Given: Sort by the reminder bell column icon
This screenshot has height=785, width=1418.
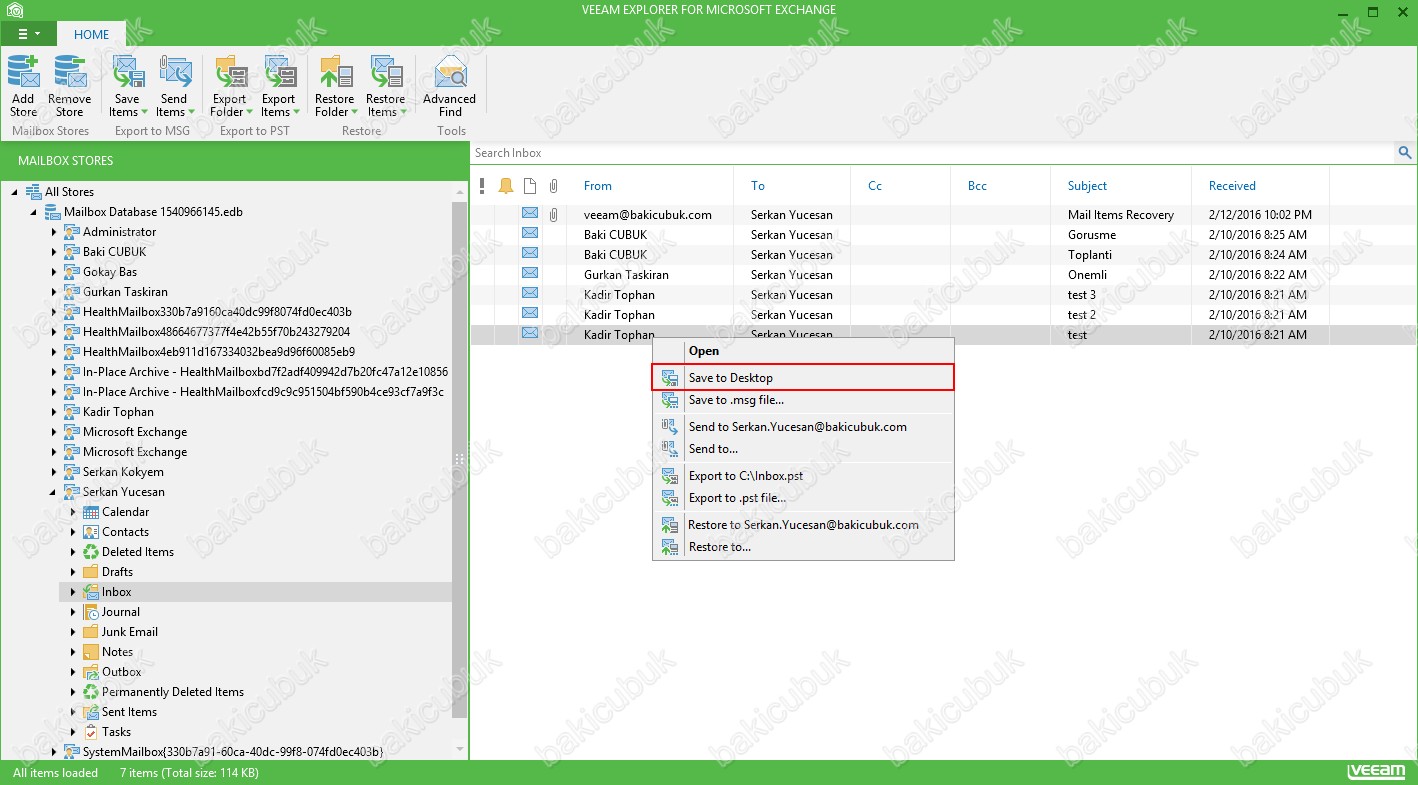Looking at the screenshot, I should 506,186.
